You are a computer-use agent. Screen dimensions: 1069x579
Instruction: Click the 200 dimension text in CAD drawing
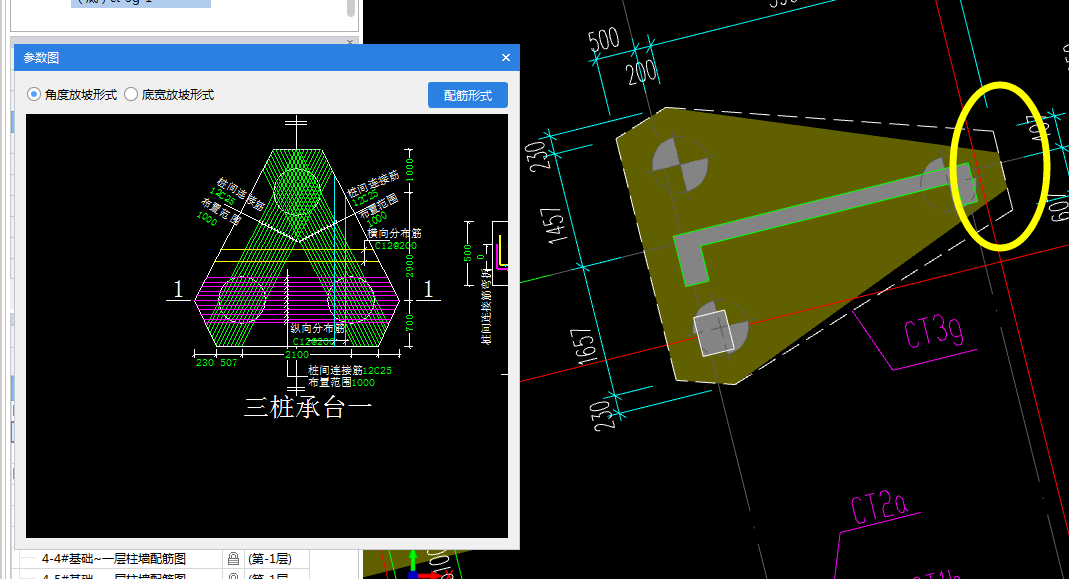click(x=641, y=72)
